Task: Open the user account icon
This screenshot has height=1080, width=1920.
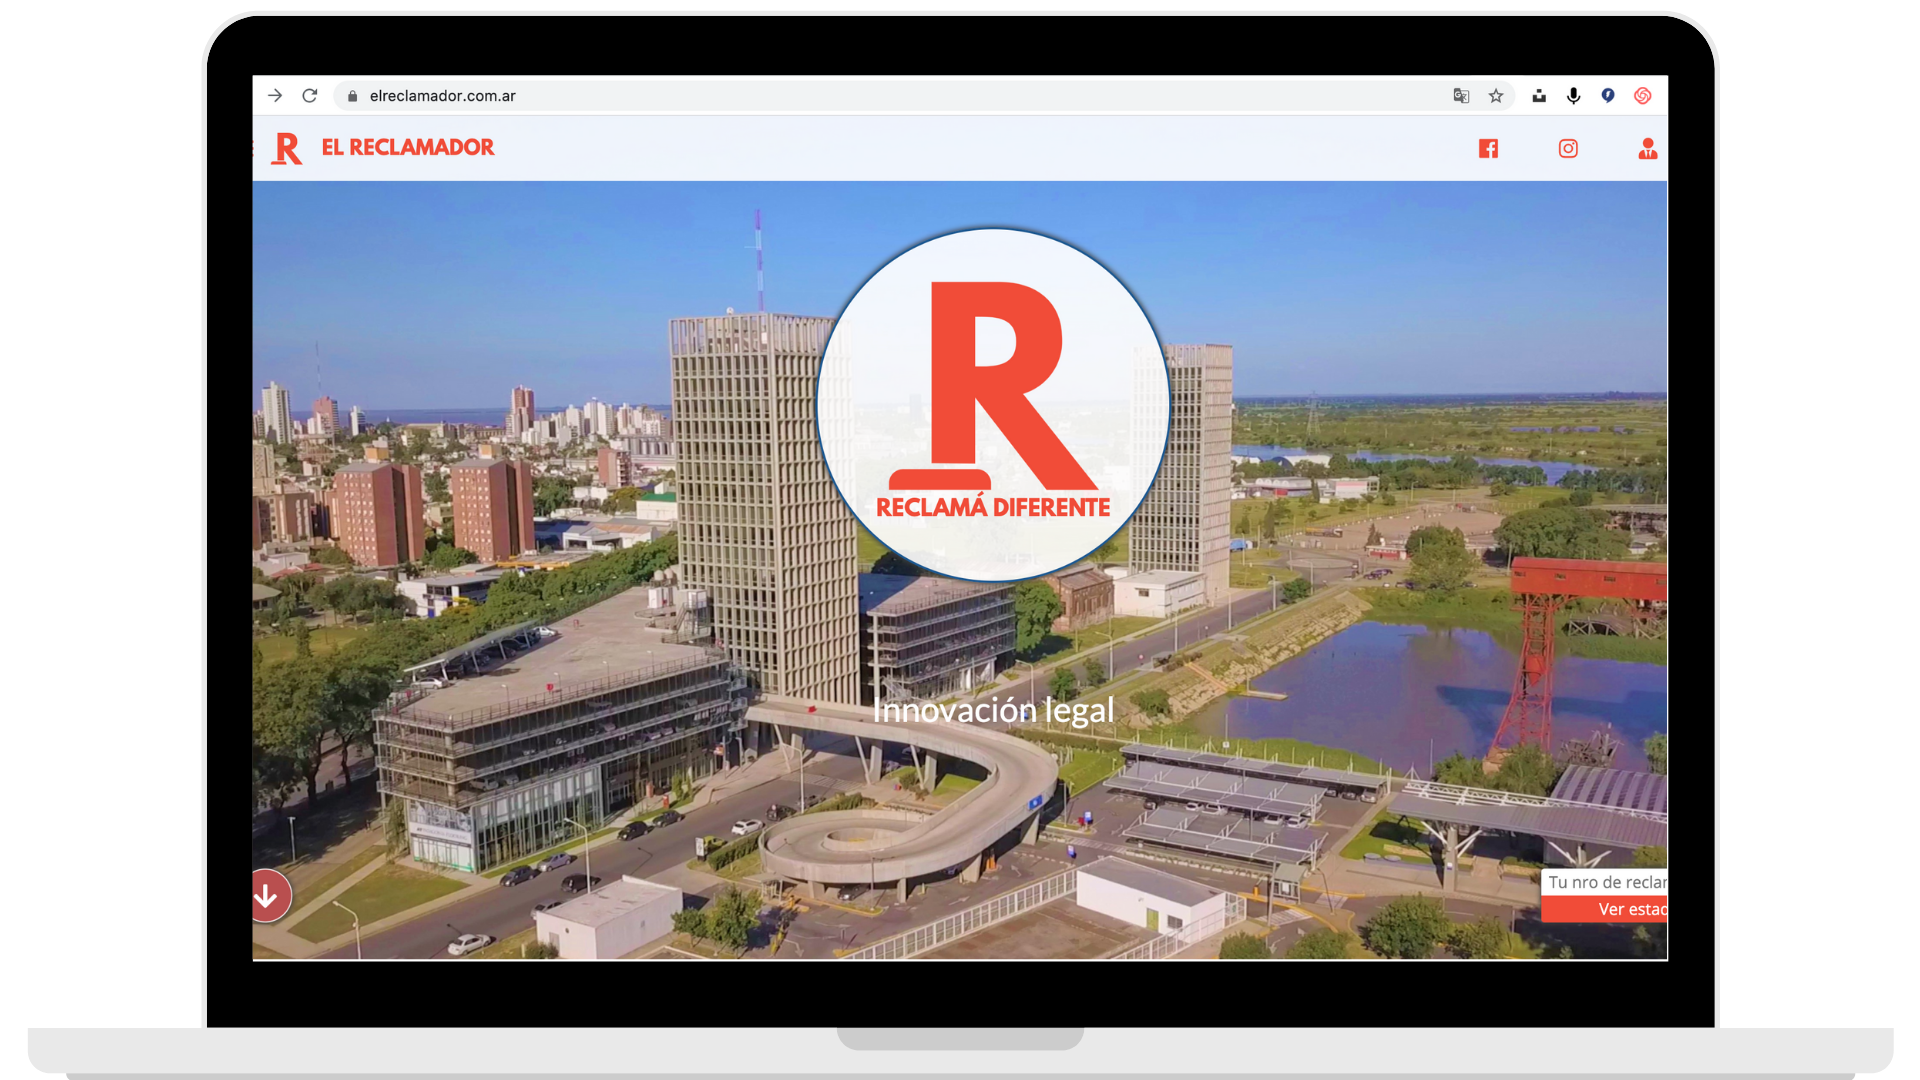Action: point(1648,149)
